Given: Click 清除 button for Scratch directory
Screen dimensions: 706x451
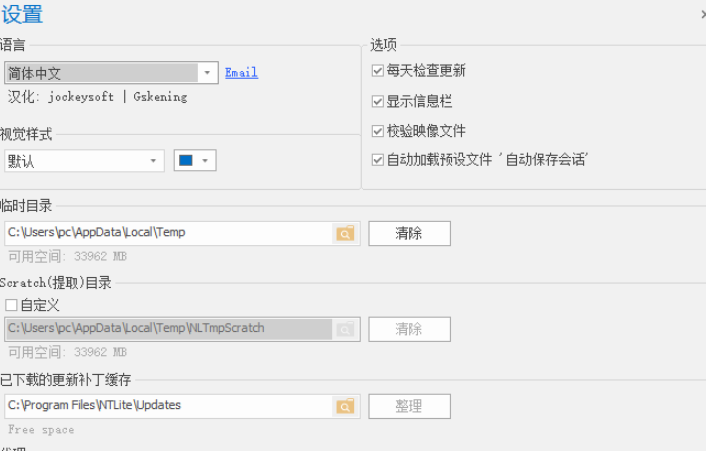Looking at the screenshot, I should click(x=409, y=329).
